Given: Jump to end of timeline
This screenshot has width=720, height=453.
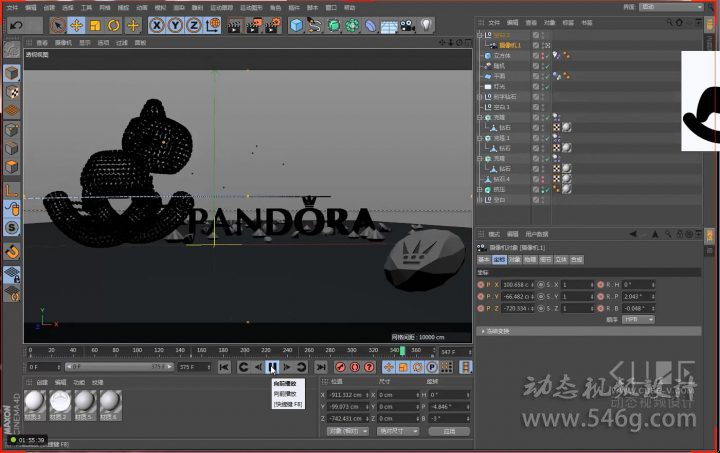Looking at the screenshot, I should (x=321, y=367).
